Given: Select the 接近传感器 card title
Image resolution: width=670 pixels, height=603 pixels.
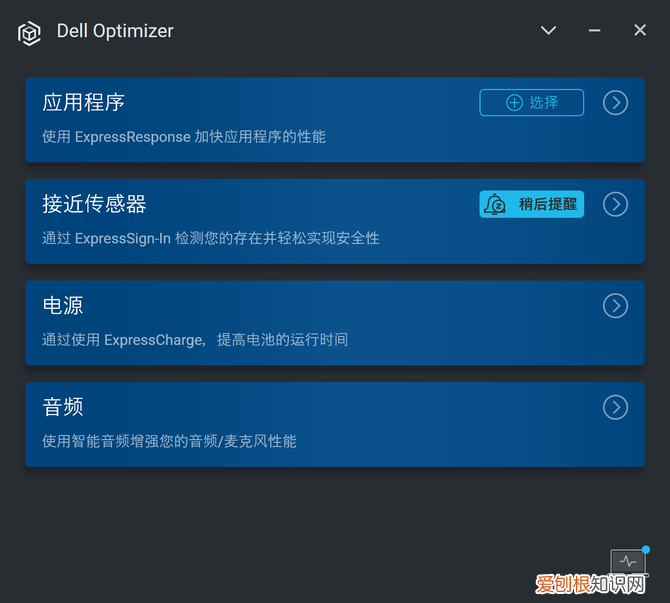Looking at the screenshot, I should [x=94, y=204].
